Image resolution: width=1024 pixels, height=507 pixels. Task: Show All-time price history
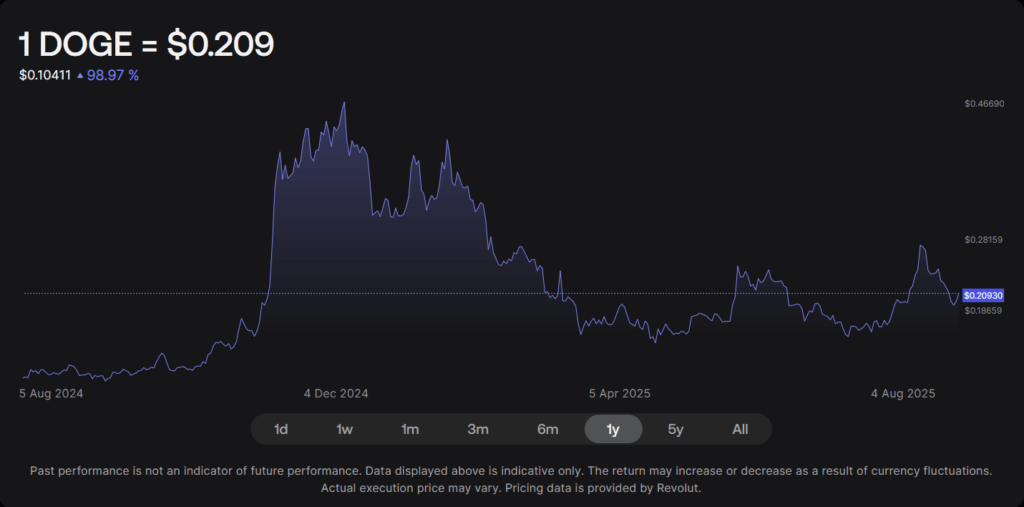tap(740, 429)
